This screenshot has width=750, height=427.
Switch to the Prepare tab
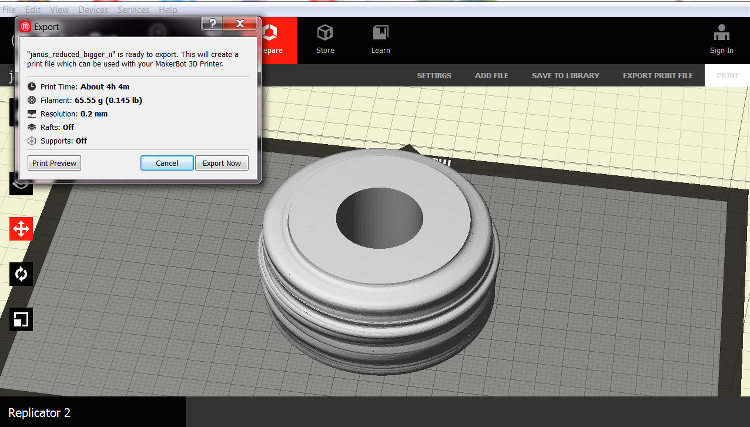pyautogui.click(x=279, y=41)
